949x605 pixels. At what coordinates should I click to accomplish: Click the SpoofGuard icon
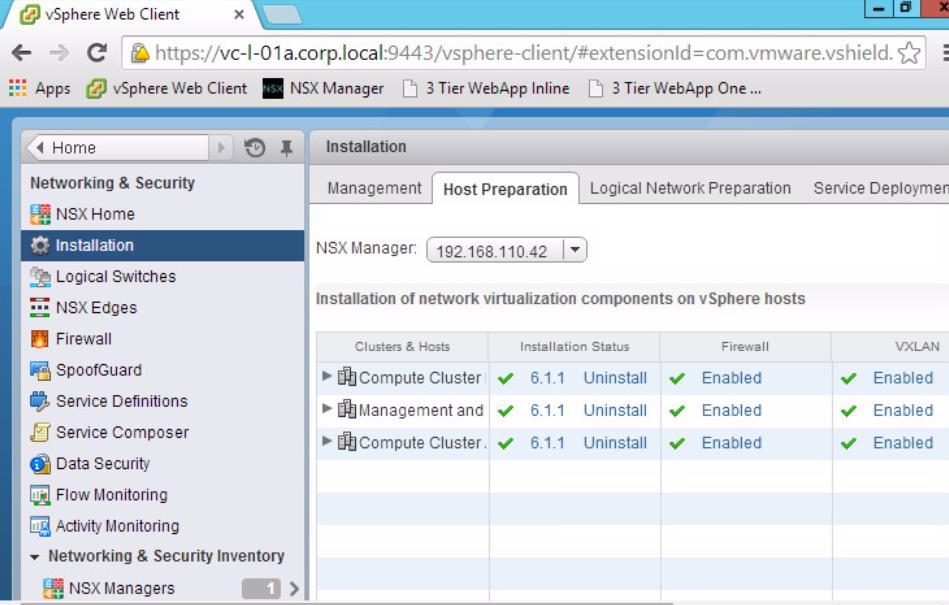point(40,370)
